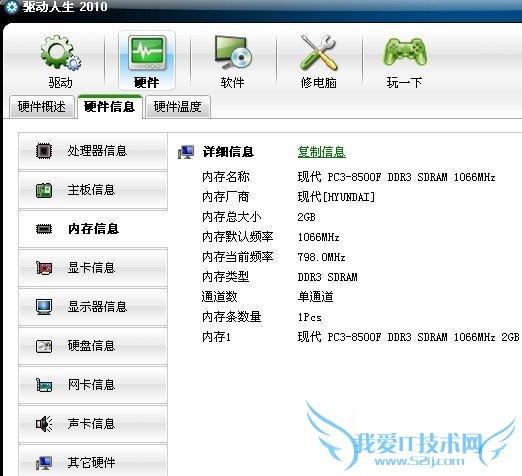Image resolution: width=522 pixels, height=476 pixels.
Task: Click the motherboard icon next to 主板信息
Action: click(44, 190)
